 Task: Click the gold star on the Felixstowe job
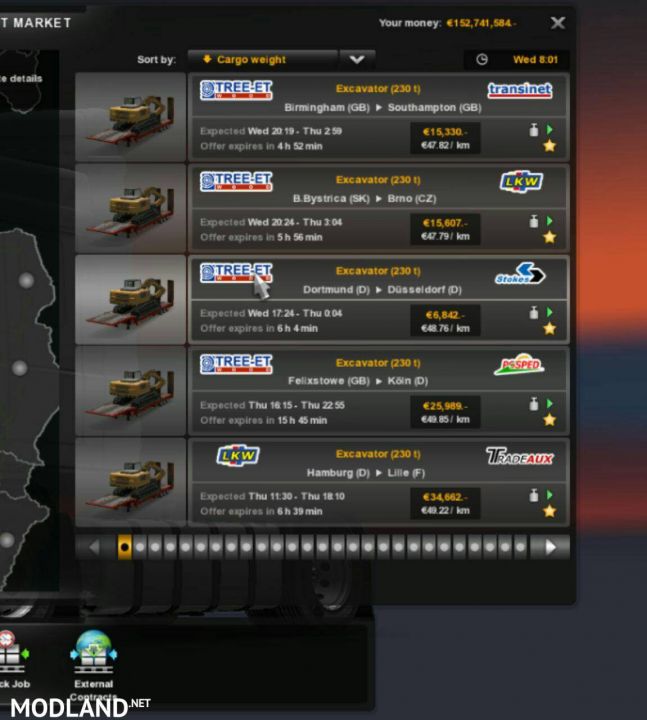(550, 419)
